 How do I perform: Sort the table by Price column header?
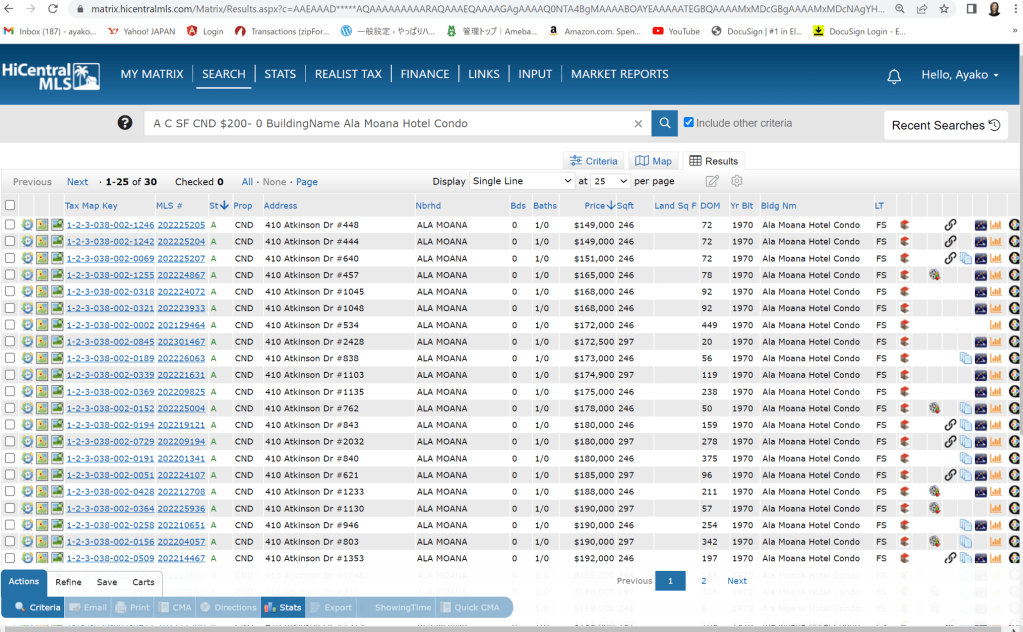point(595,205)
